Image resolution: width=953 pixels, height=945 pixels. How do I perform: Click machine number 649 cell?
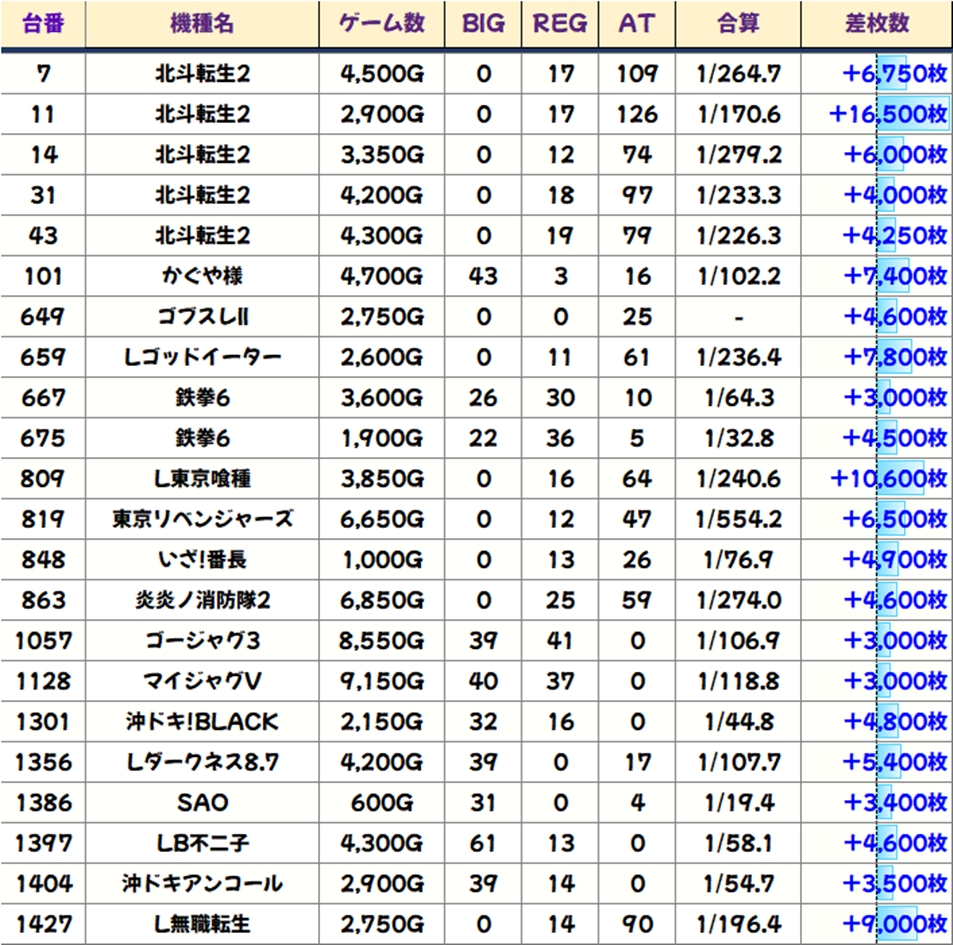point(44,317)
